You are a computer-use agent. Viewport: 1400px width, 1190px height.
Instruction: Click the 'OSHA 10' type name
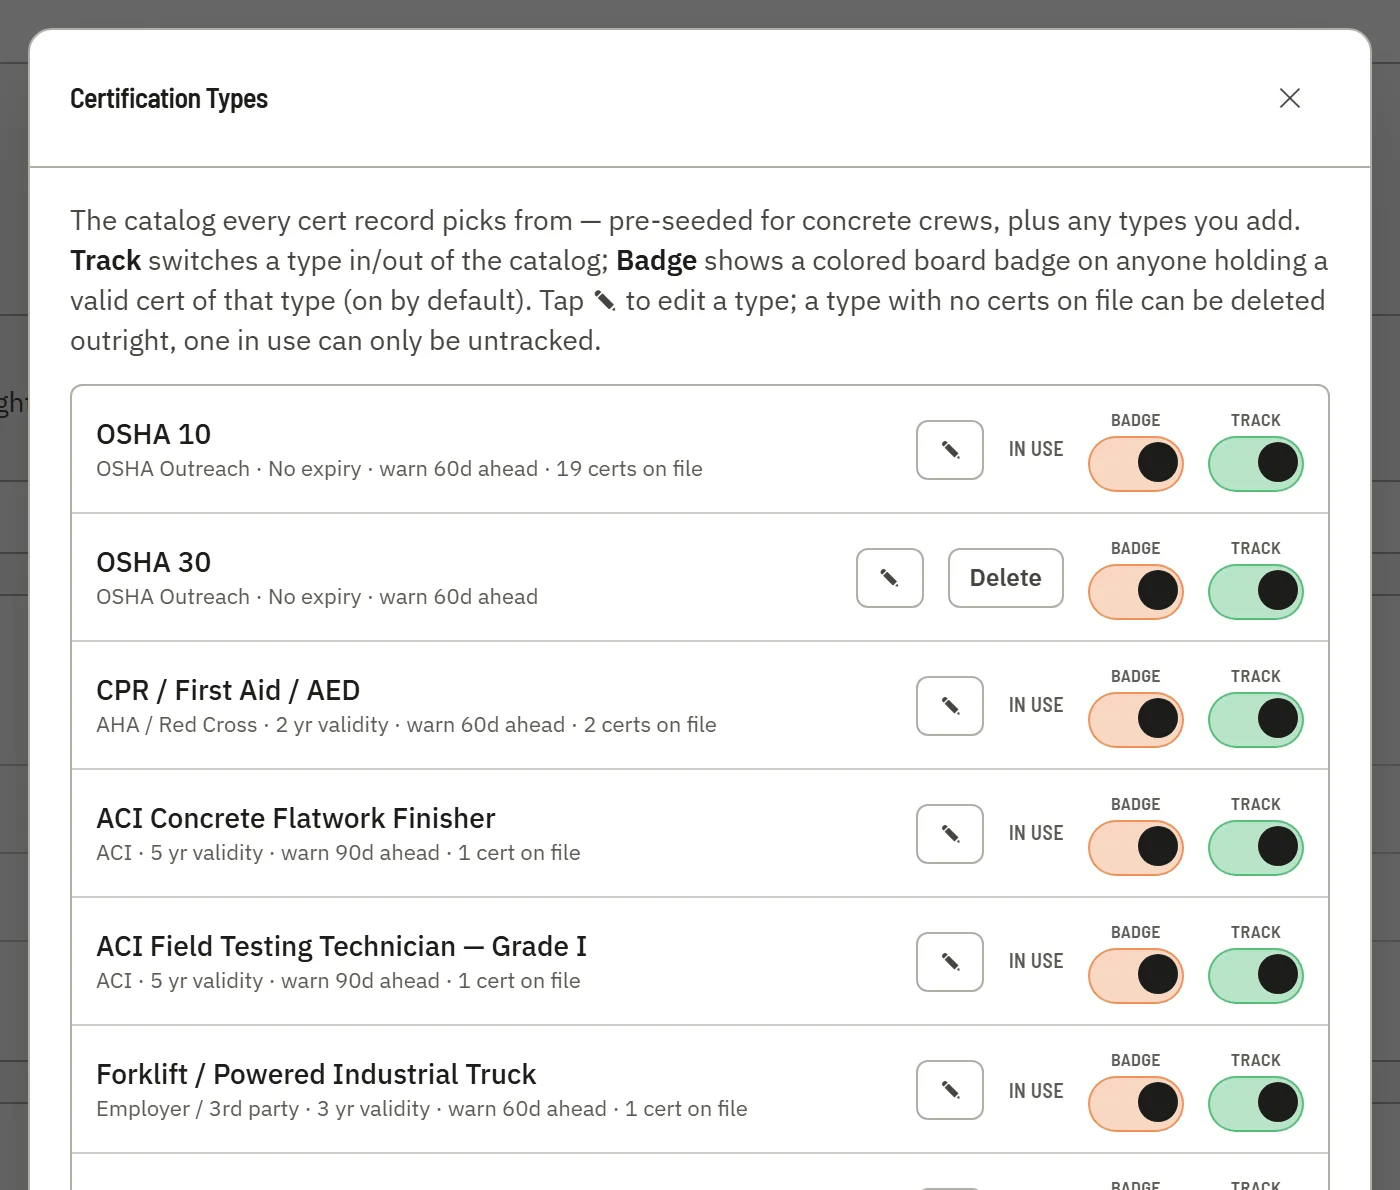pos(154,435)
